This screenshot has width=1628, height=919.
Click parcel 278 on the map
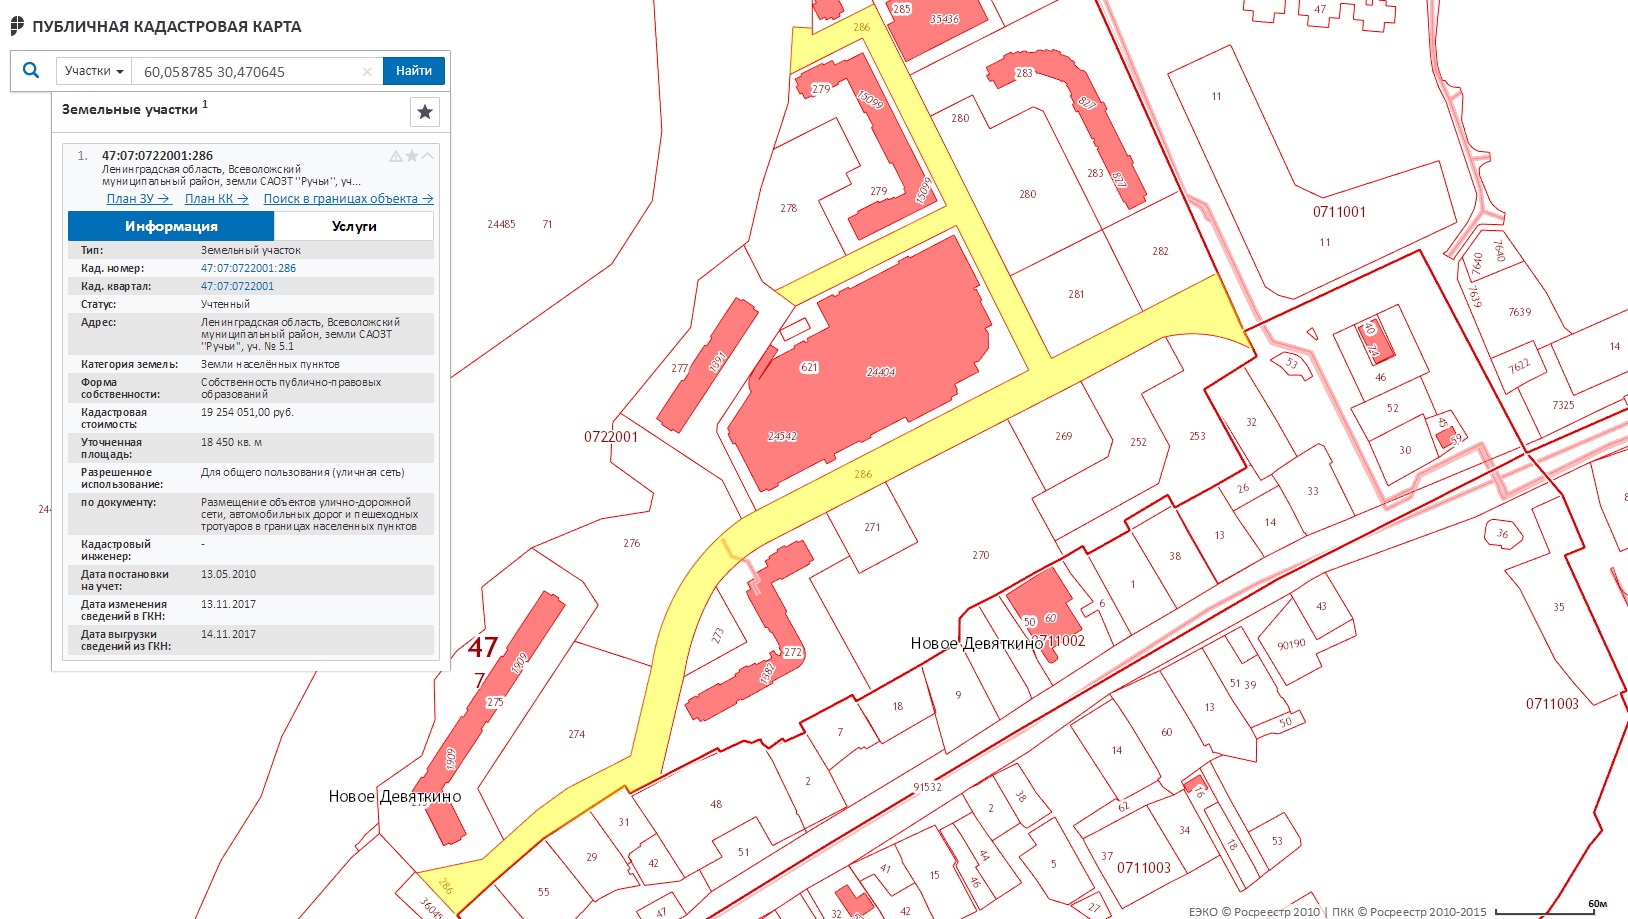point(788,208)
